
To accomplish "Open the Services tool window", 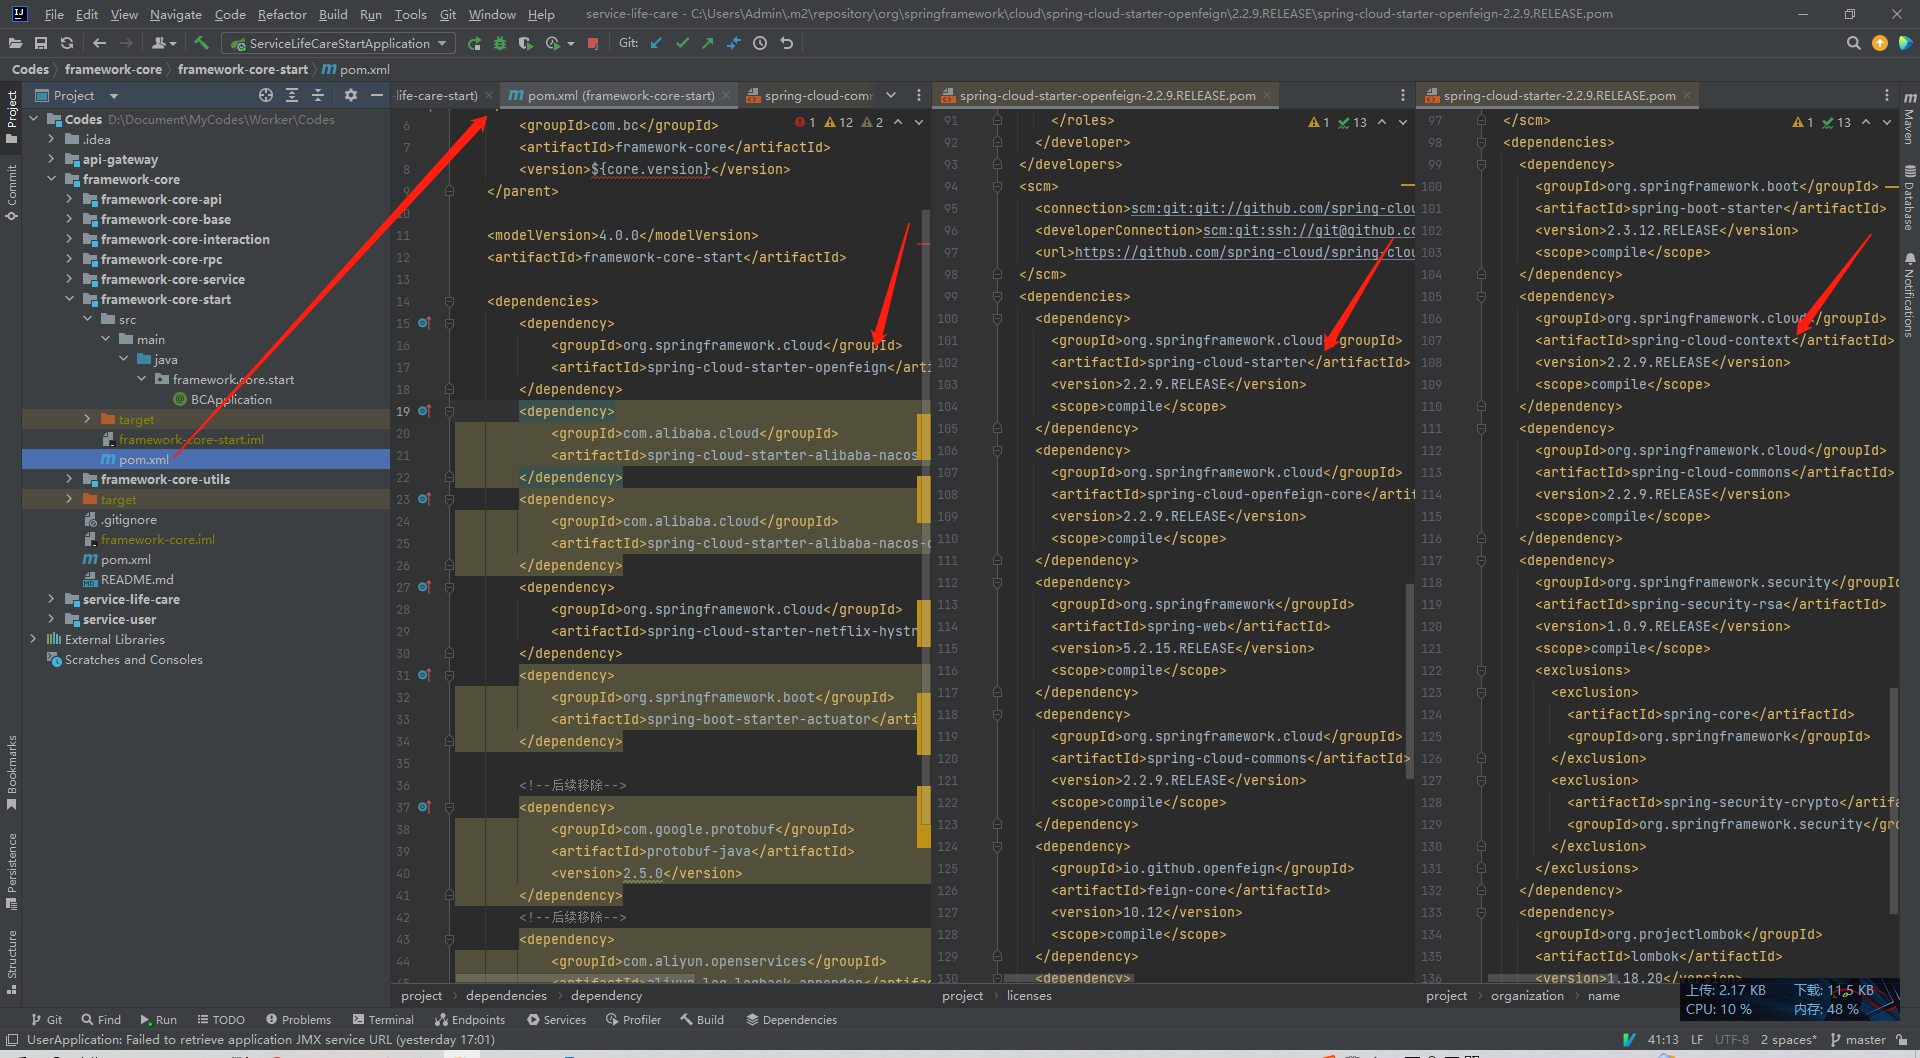I will 556,1020.
